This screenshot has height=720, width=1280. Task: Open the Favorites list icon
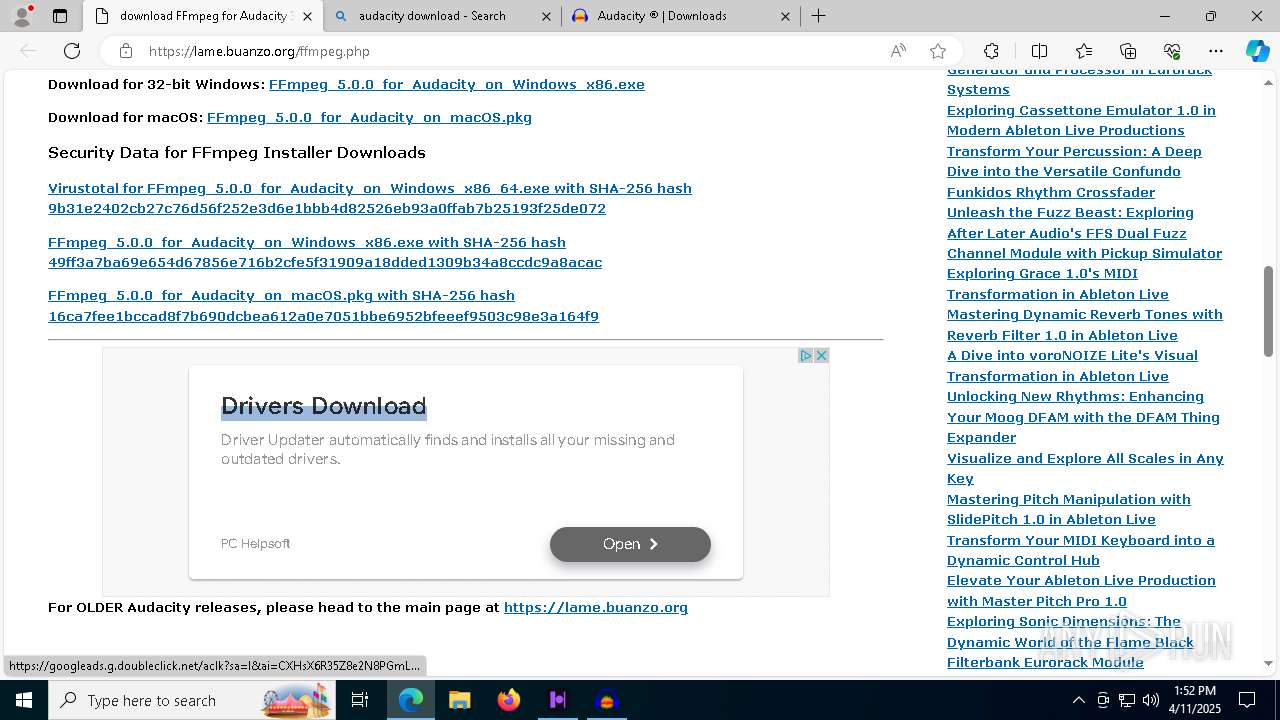pyautogui.click(x=1084, y=51)
